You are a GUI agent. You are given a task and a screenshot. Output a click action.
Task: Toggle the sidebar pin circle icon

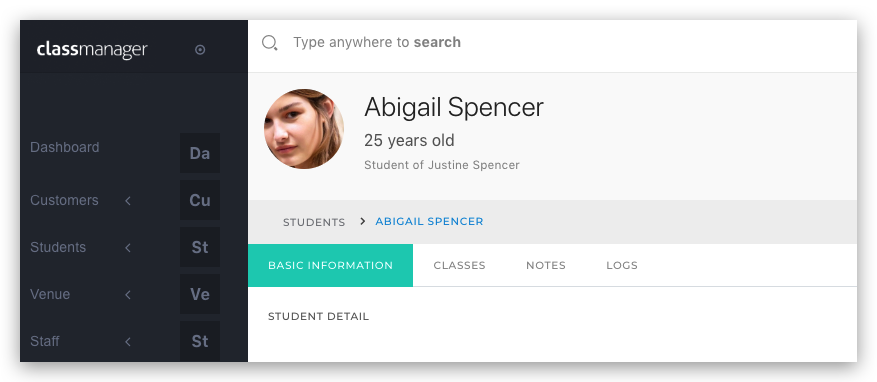pos(200,50)
